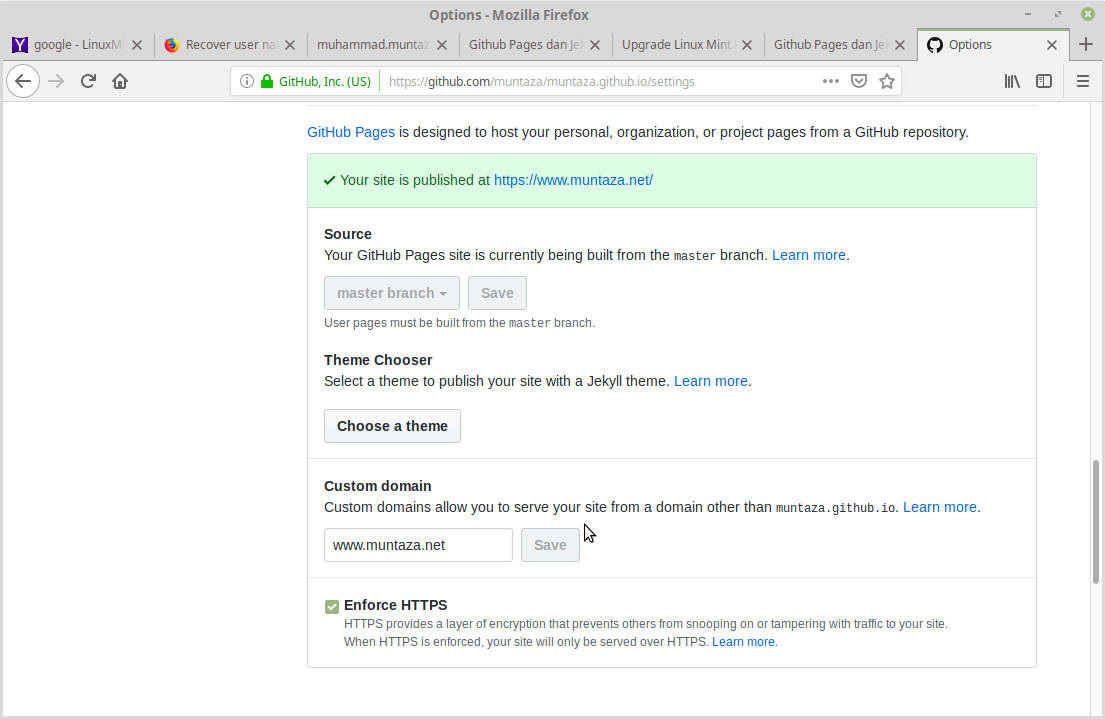Click the GitHub Pages link

pos(350,132)
